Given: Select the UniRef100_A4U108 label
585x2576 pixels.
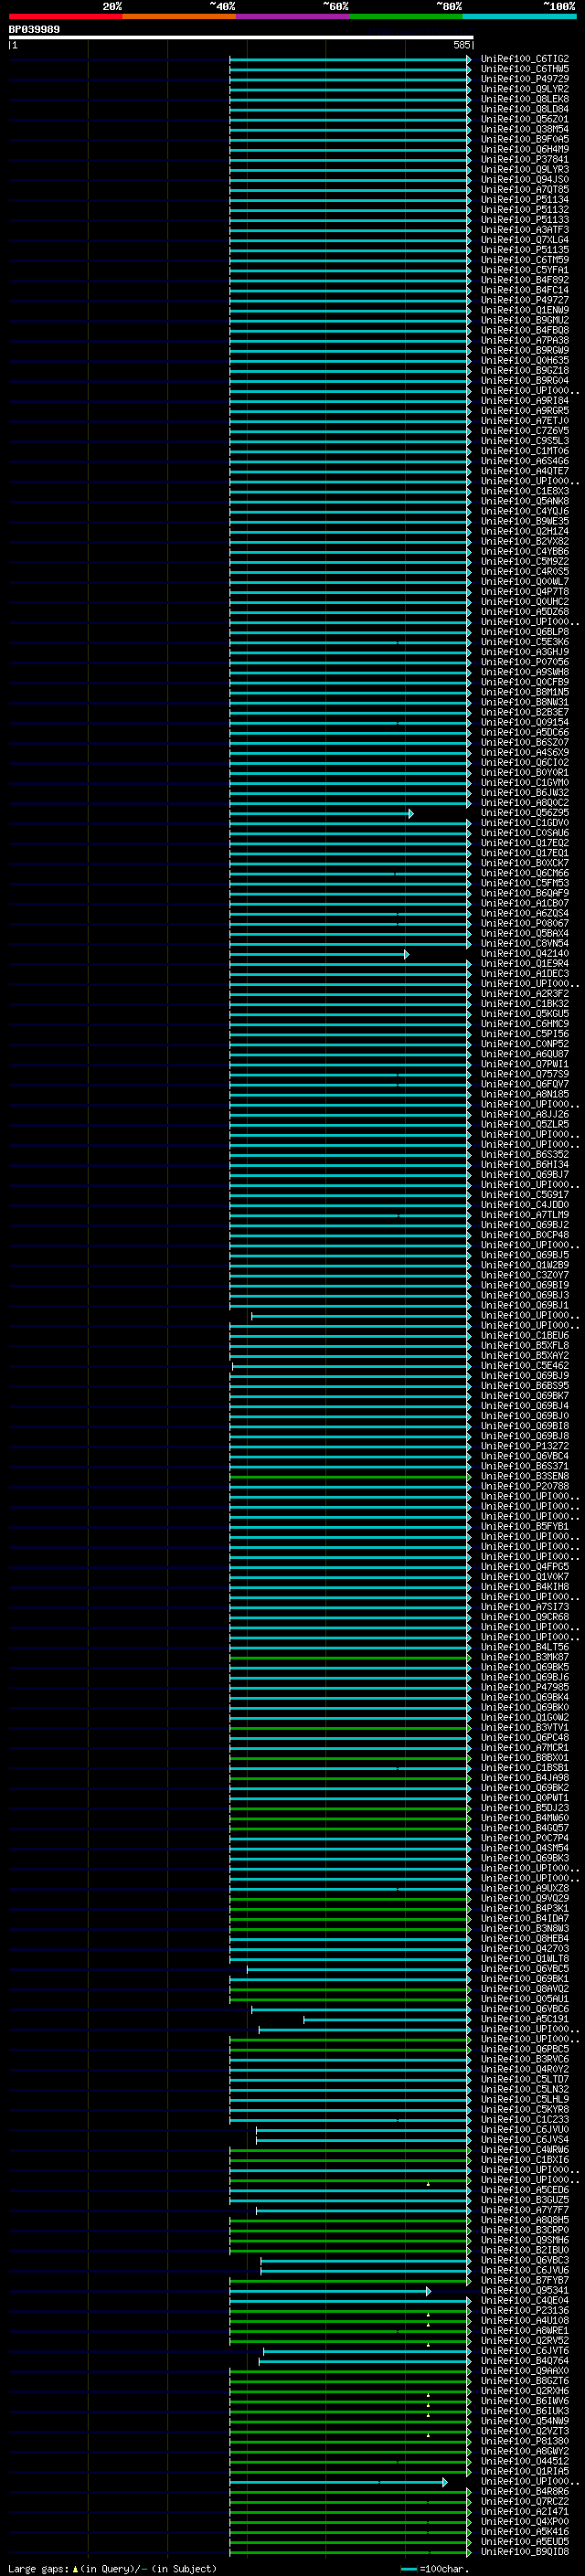Looking at the screenshot, I should tap(524, 2321).
